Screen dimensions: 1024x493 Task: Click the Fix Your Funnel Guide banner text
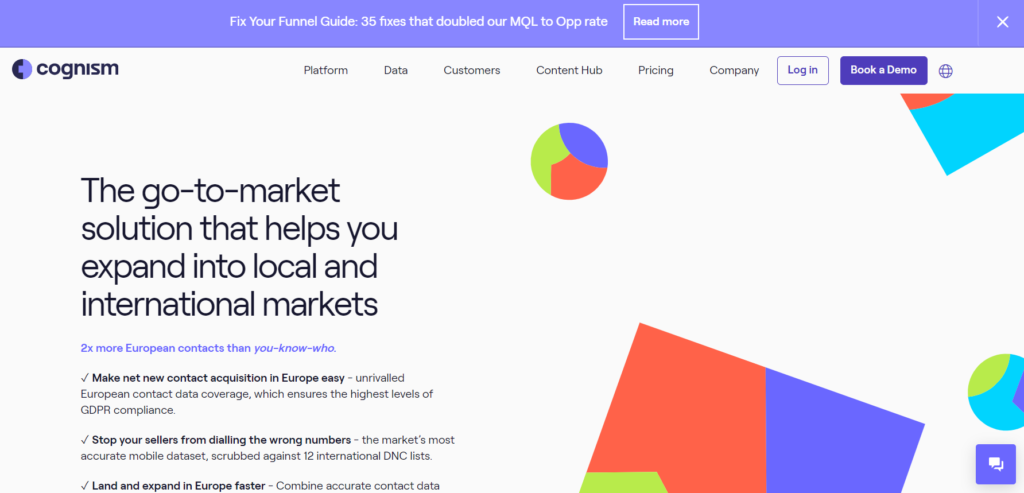coord(419,22)
